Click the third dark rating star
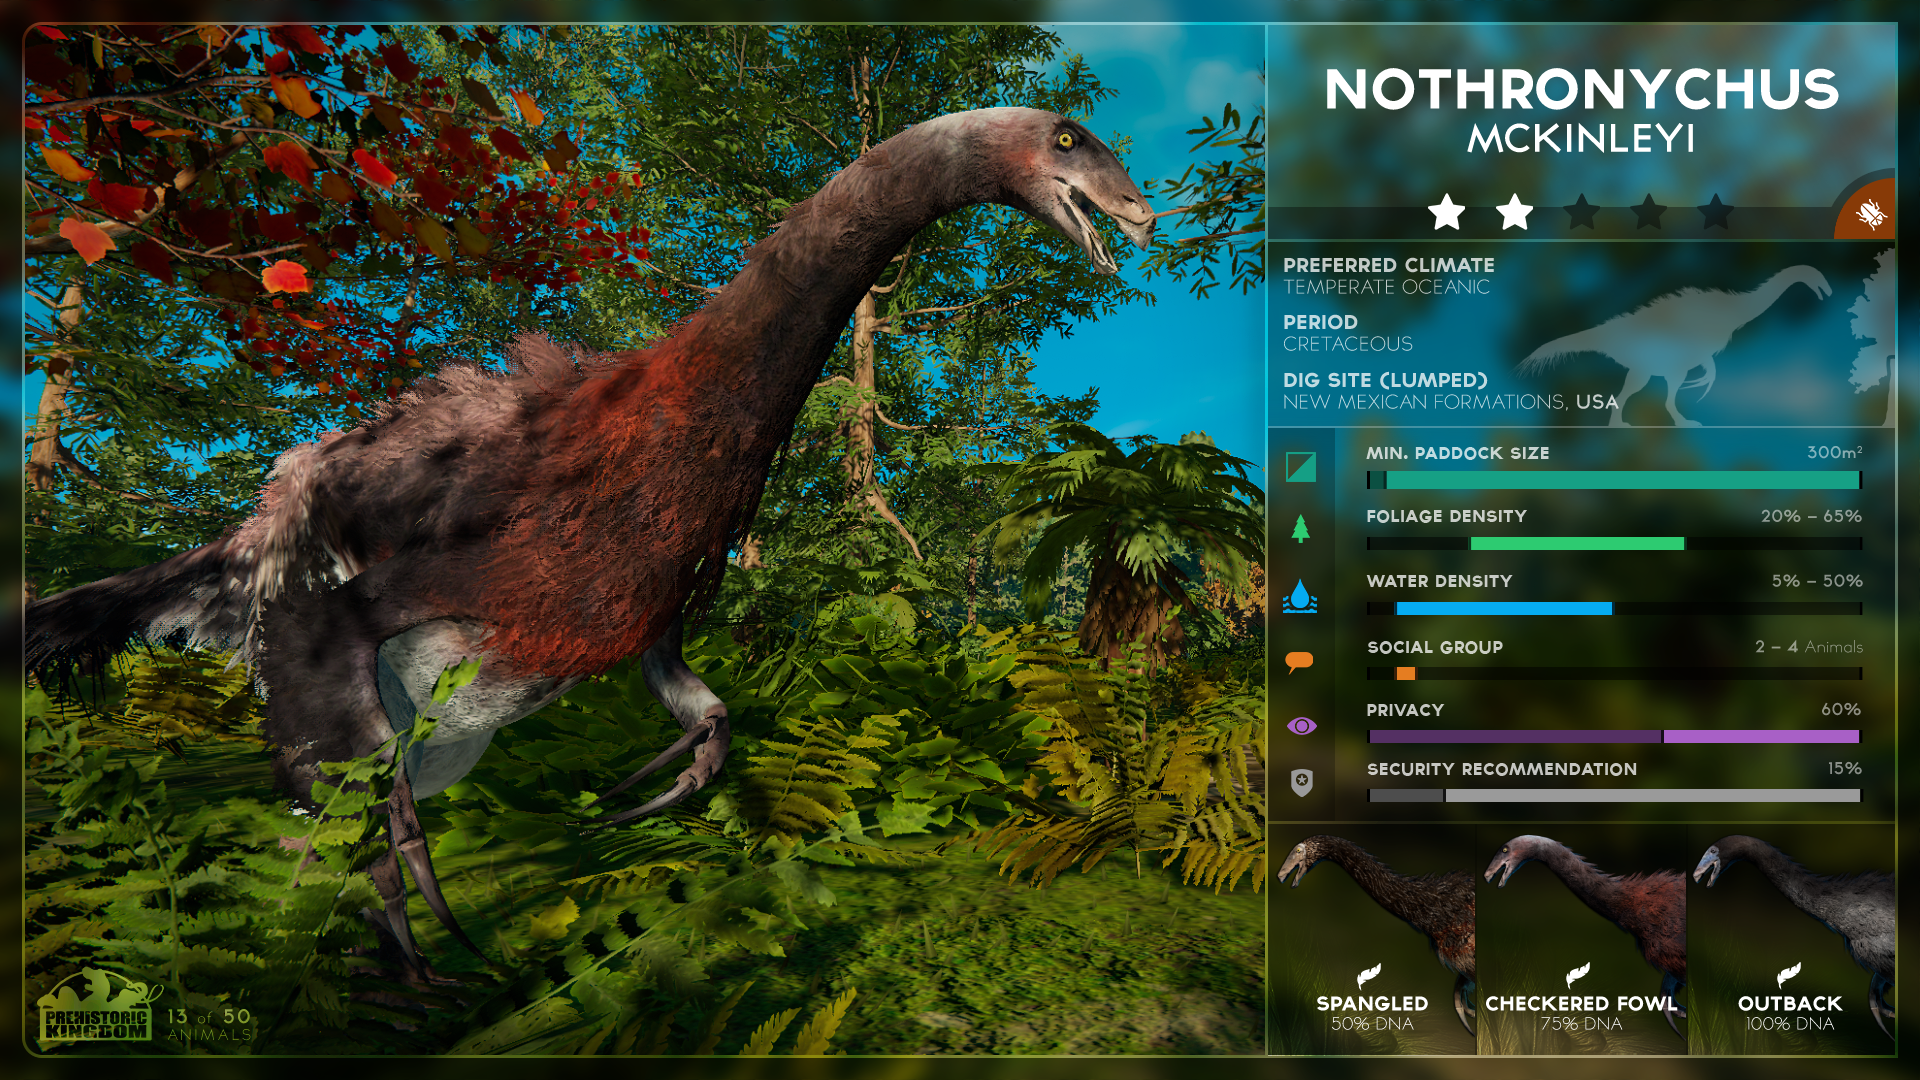 coord(1581,212)
